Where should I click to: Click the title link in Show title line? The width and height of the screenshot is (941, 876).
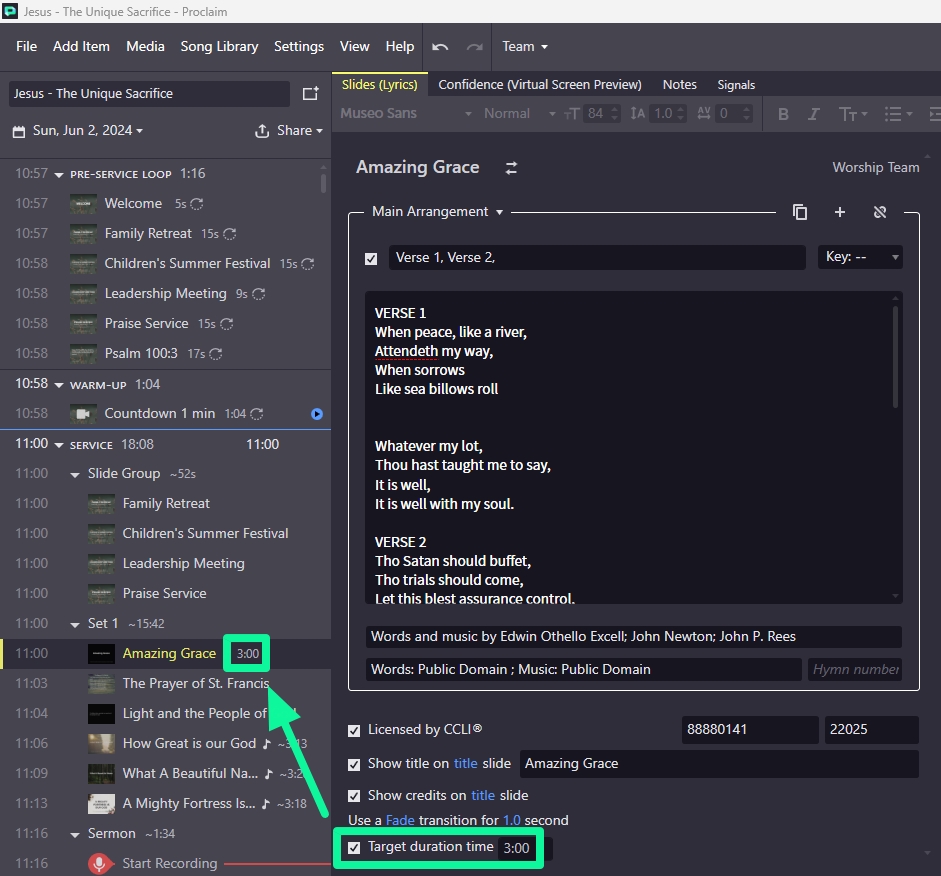click(465, 764)
